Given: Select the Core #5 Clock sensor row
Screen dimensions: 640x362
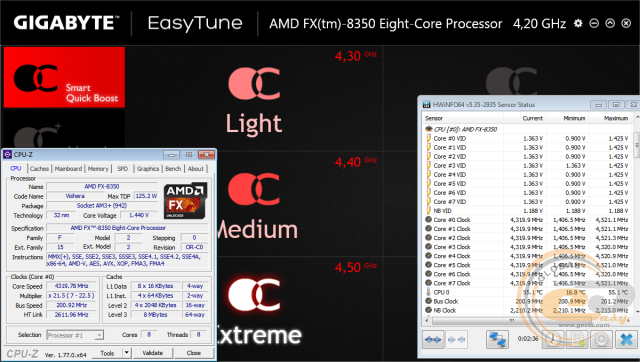Looking at the screenshot, I should (x=527, y=265).
